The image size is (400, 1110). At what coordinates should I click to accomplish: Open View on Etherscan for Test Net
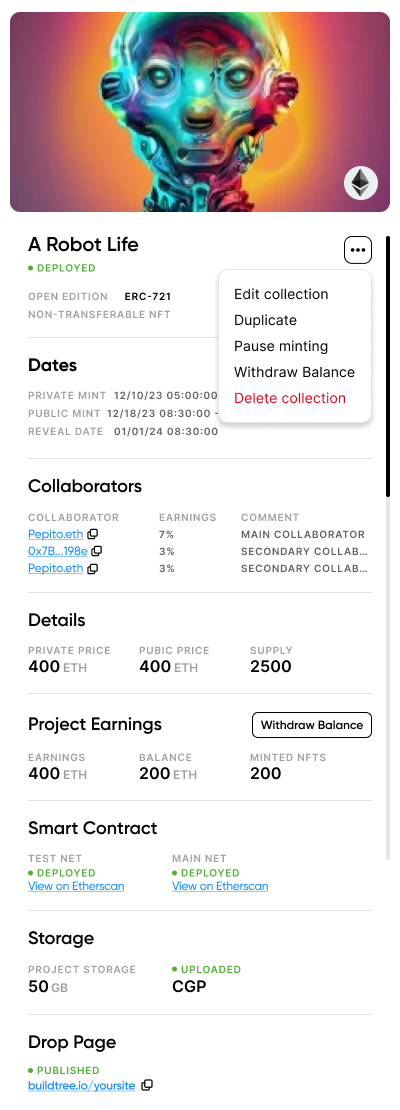coord(76,886)
